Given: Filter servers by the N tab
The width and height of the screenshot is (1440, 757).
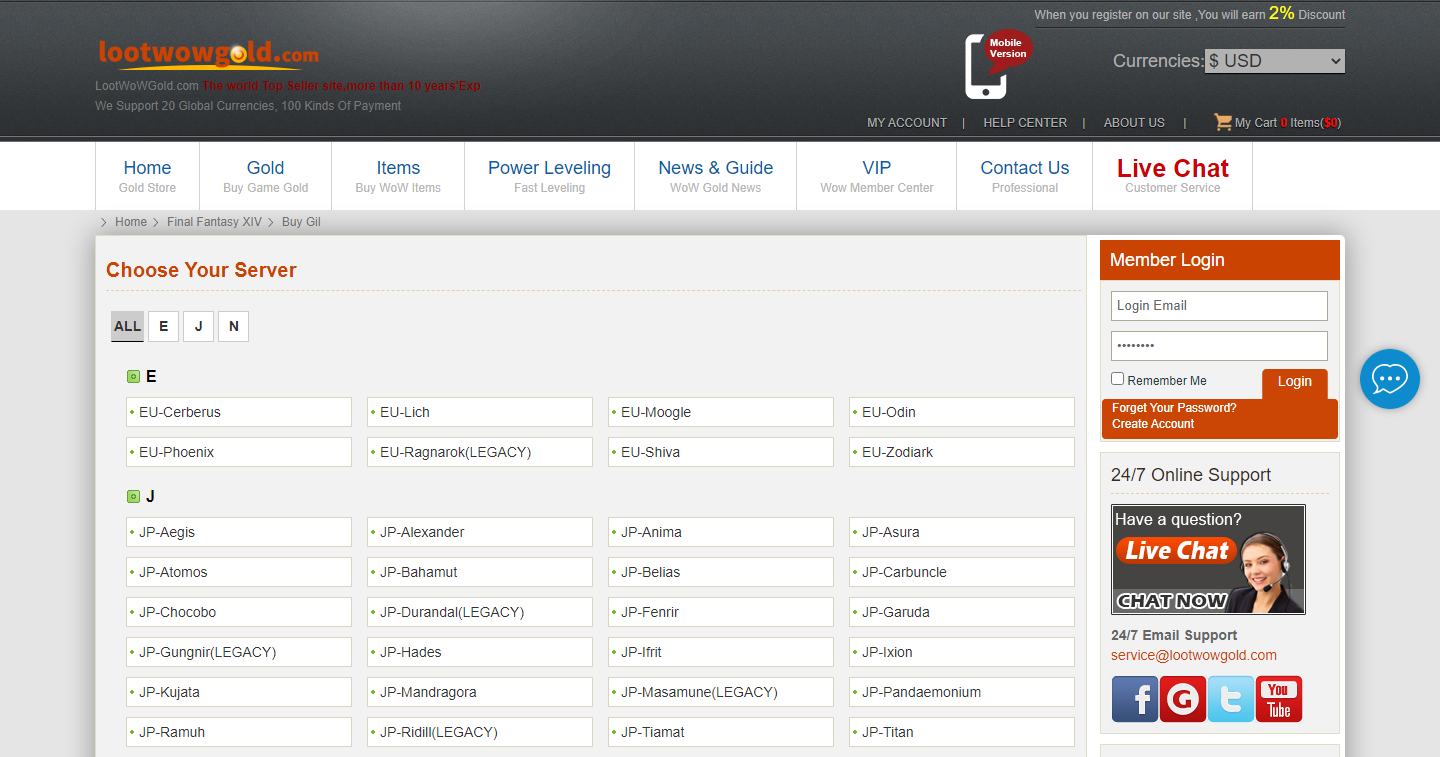Looking at the screenshot, I should tap(233, 326).
